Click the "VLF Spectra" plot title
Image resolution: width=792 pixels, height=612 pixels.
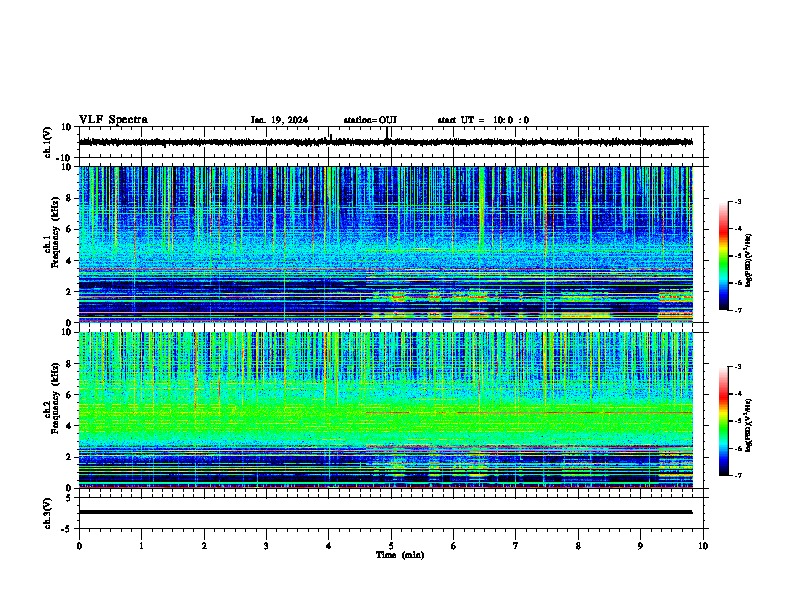coord(113,119)
